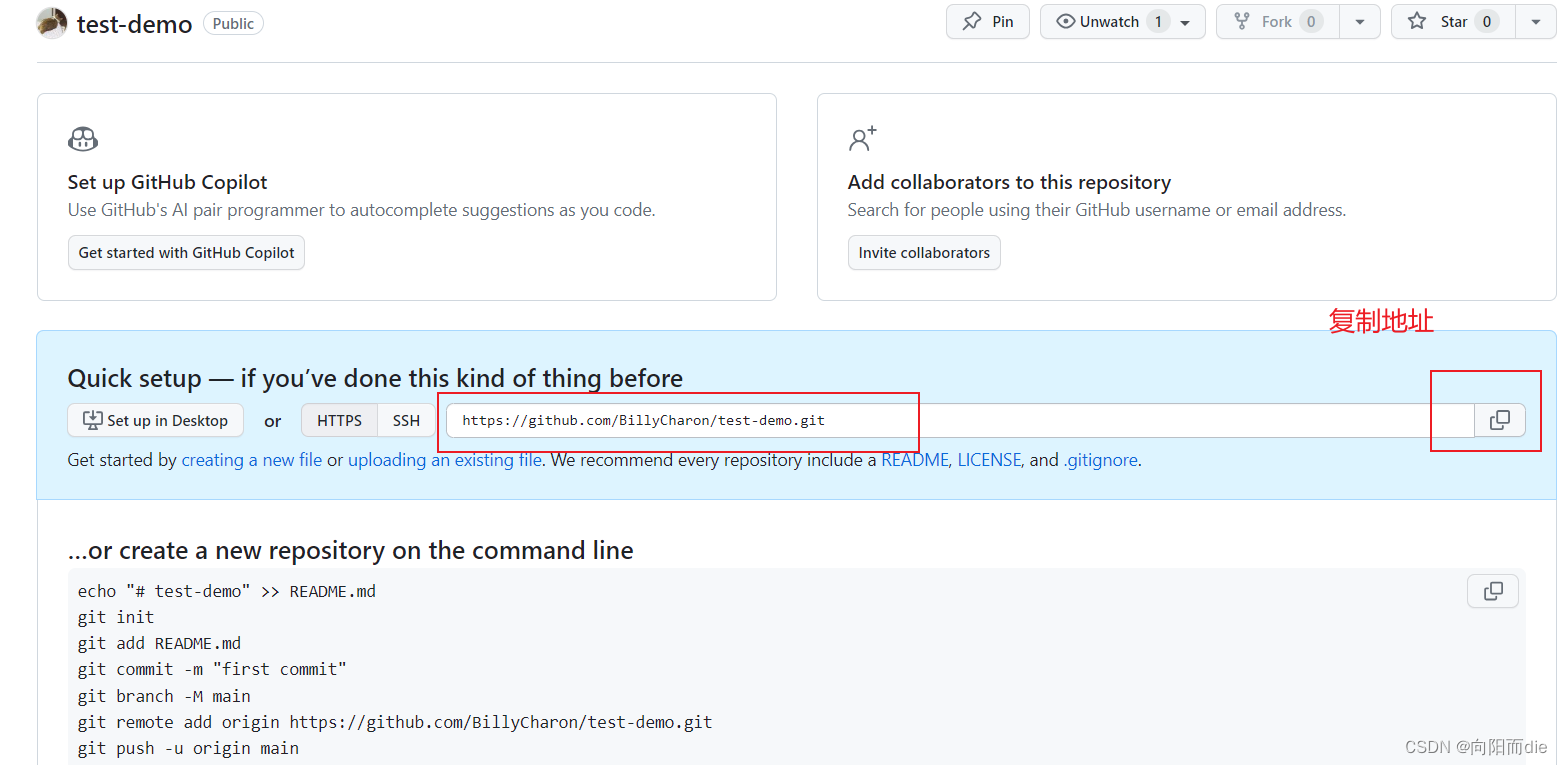Click the git branch -M main line

coord(164,696)
